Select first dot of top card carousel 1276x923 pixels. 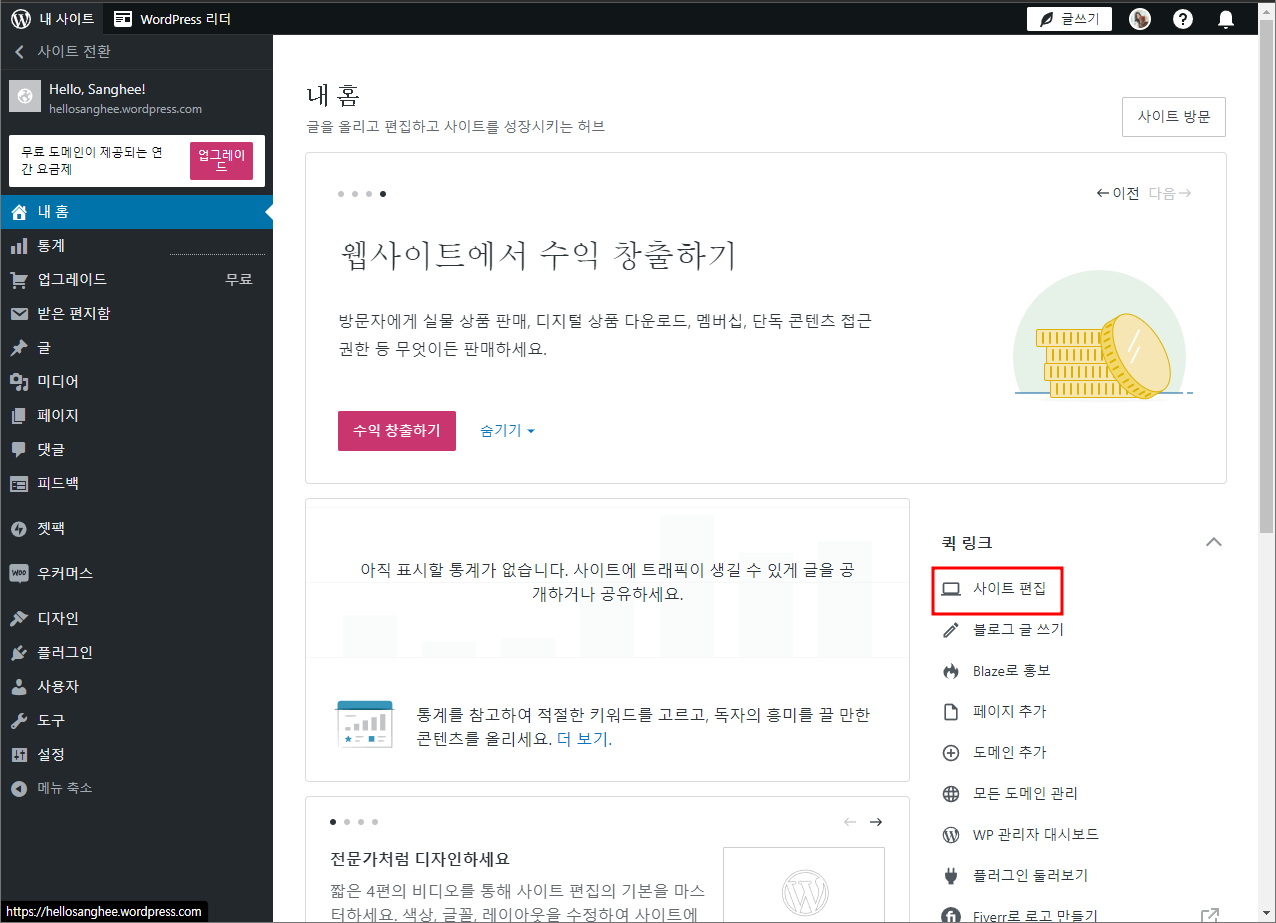coord(341,194)
